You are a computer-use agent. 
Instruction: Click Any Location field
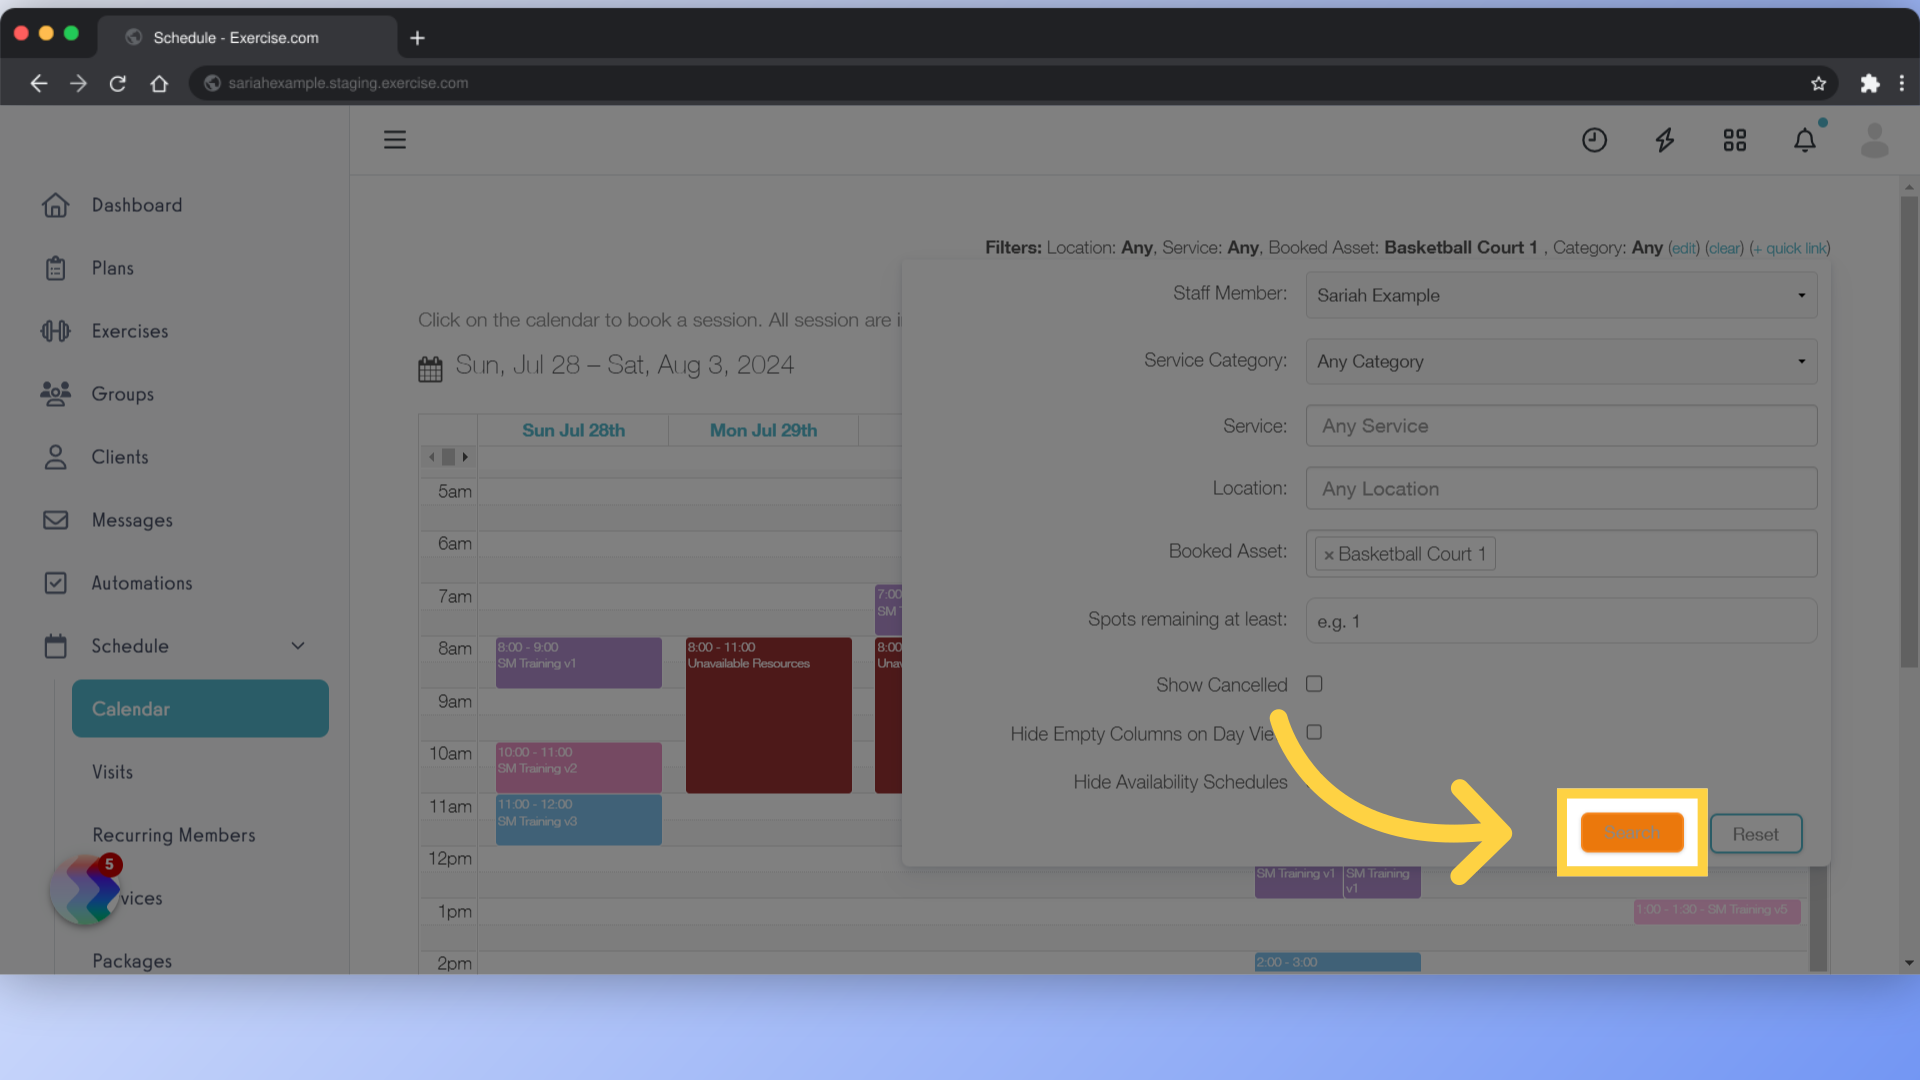1561,489
